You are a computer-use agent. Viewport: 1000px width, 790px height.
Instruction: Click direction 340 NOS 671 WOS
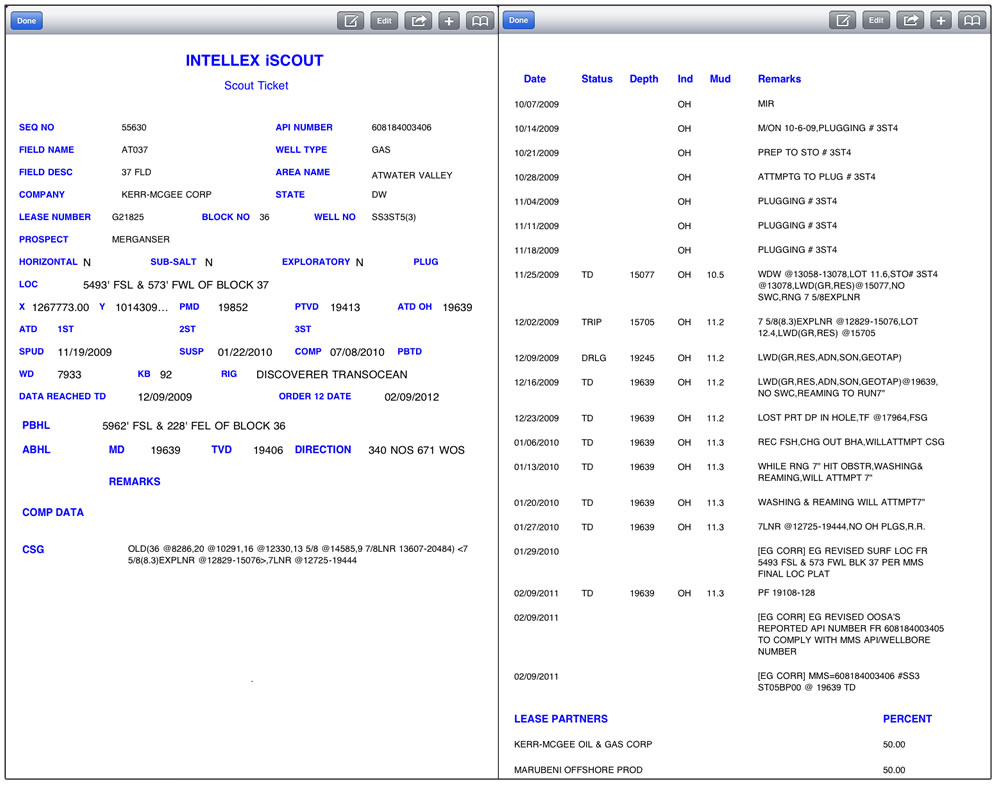pos(416,450)
